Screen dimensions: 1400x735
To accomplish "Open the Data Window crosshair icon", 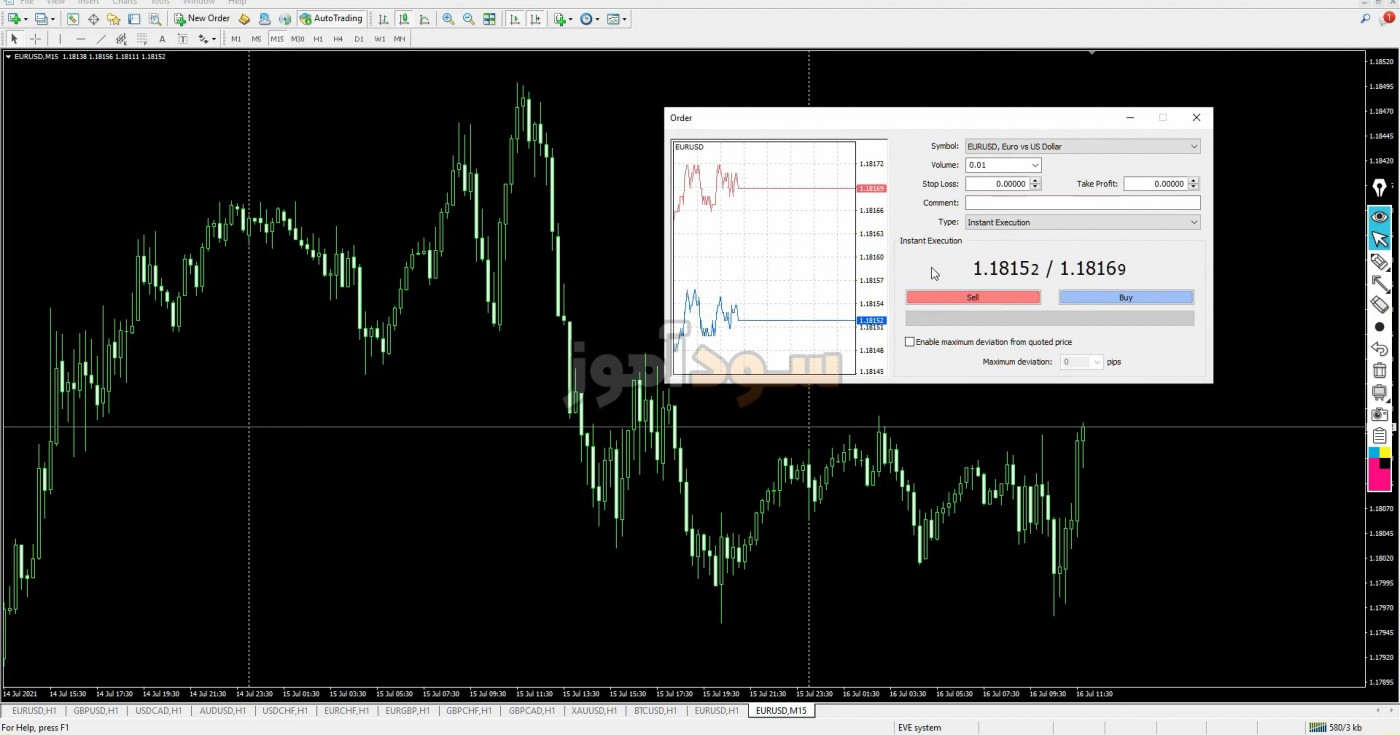I will pos(93,18).
